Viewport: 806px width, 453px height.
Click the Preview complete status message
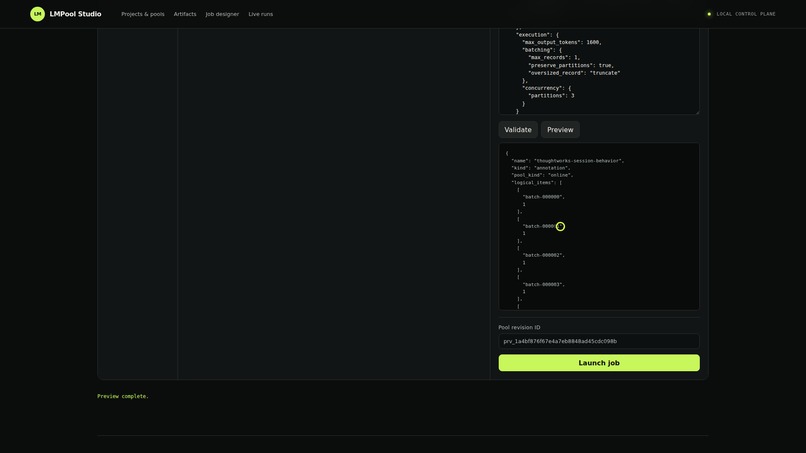[123, 396]
